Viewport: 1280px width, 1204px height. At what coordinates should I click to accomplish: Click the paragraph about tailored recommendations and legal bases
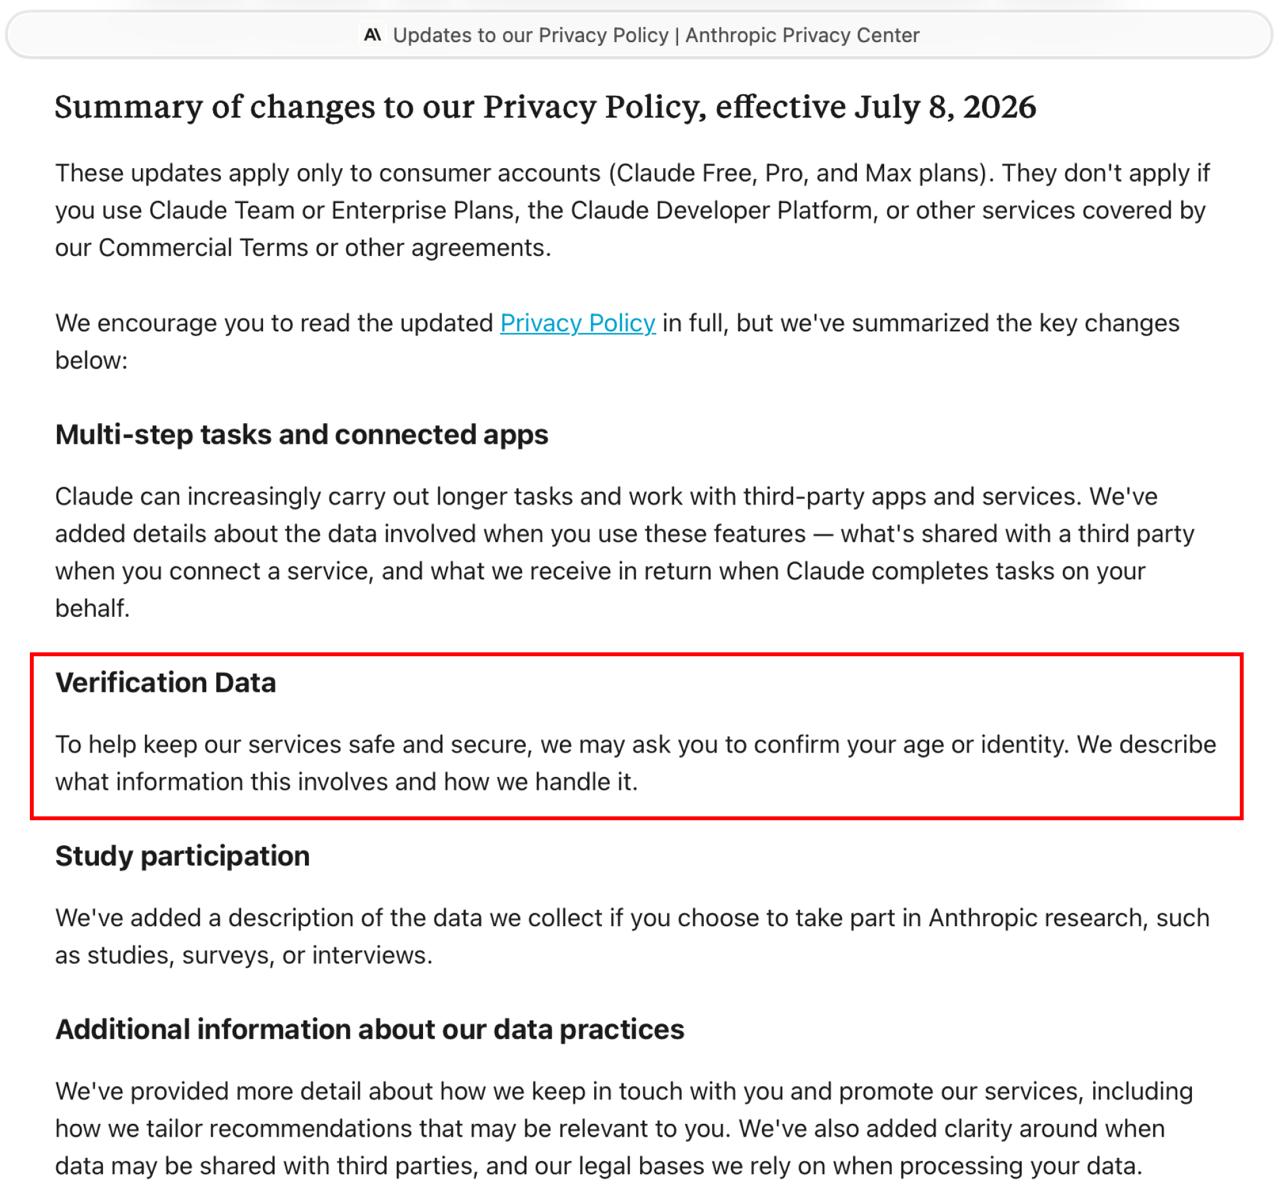tap(624, 1128)
